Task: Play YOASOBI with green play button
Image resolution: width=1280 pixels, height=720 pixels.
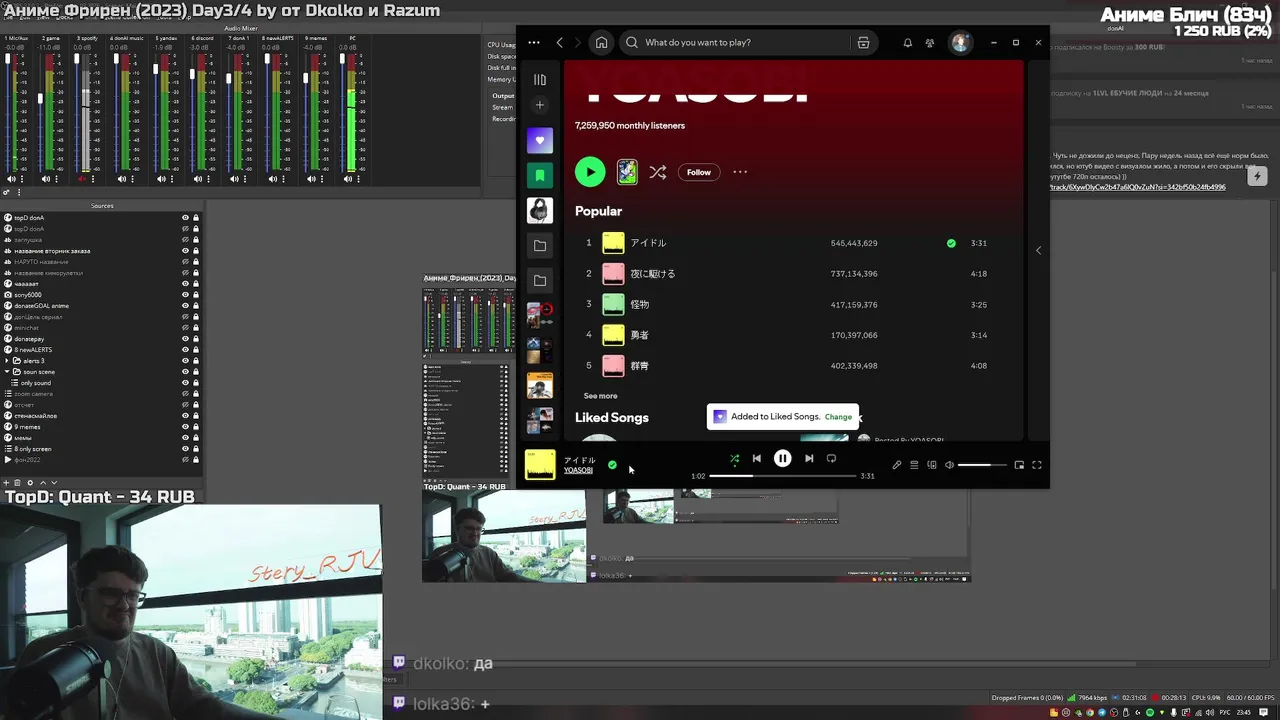Action: click(590, 172)
